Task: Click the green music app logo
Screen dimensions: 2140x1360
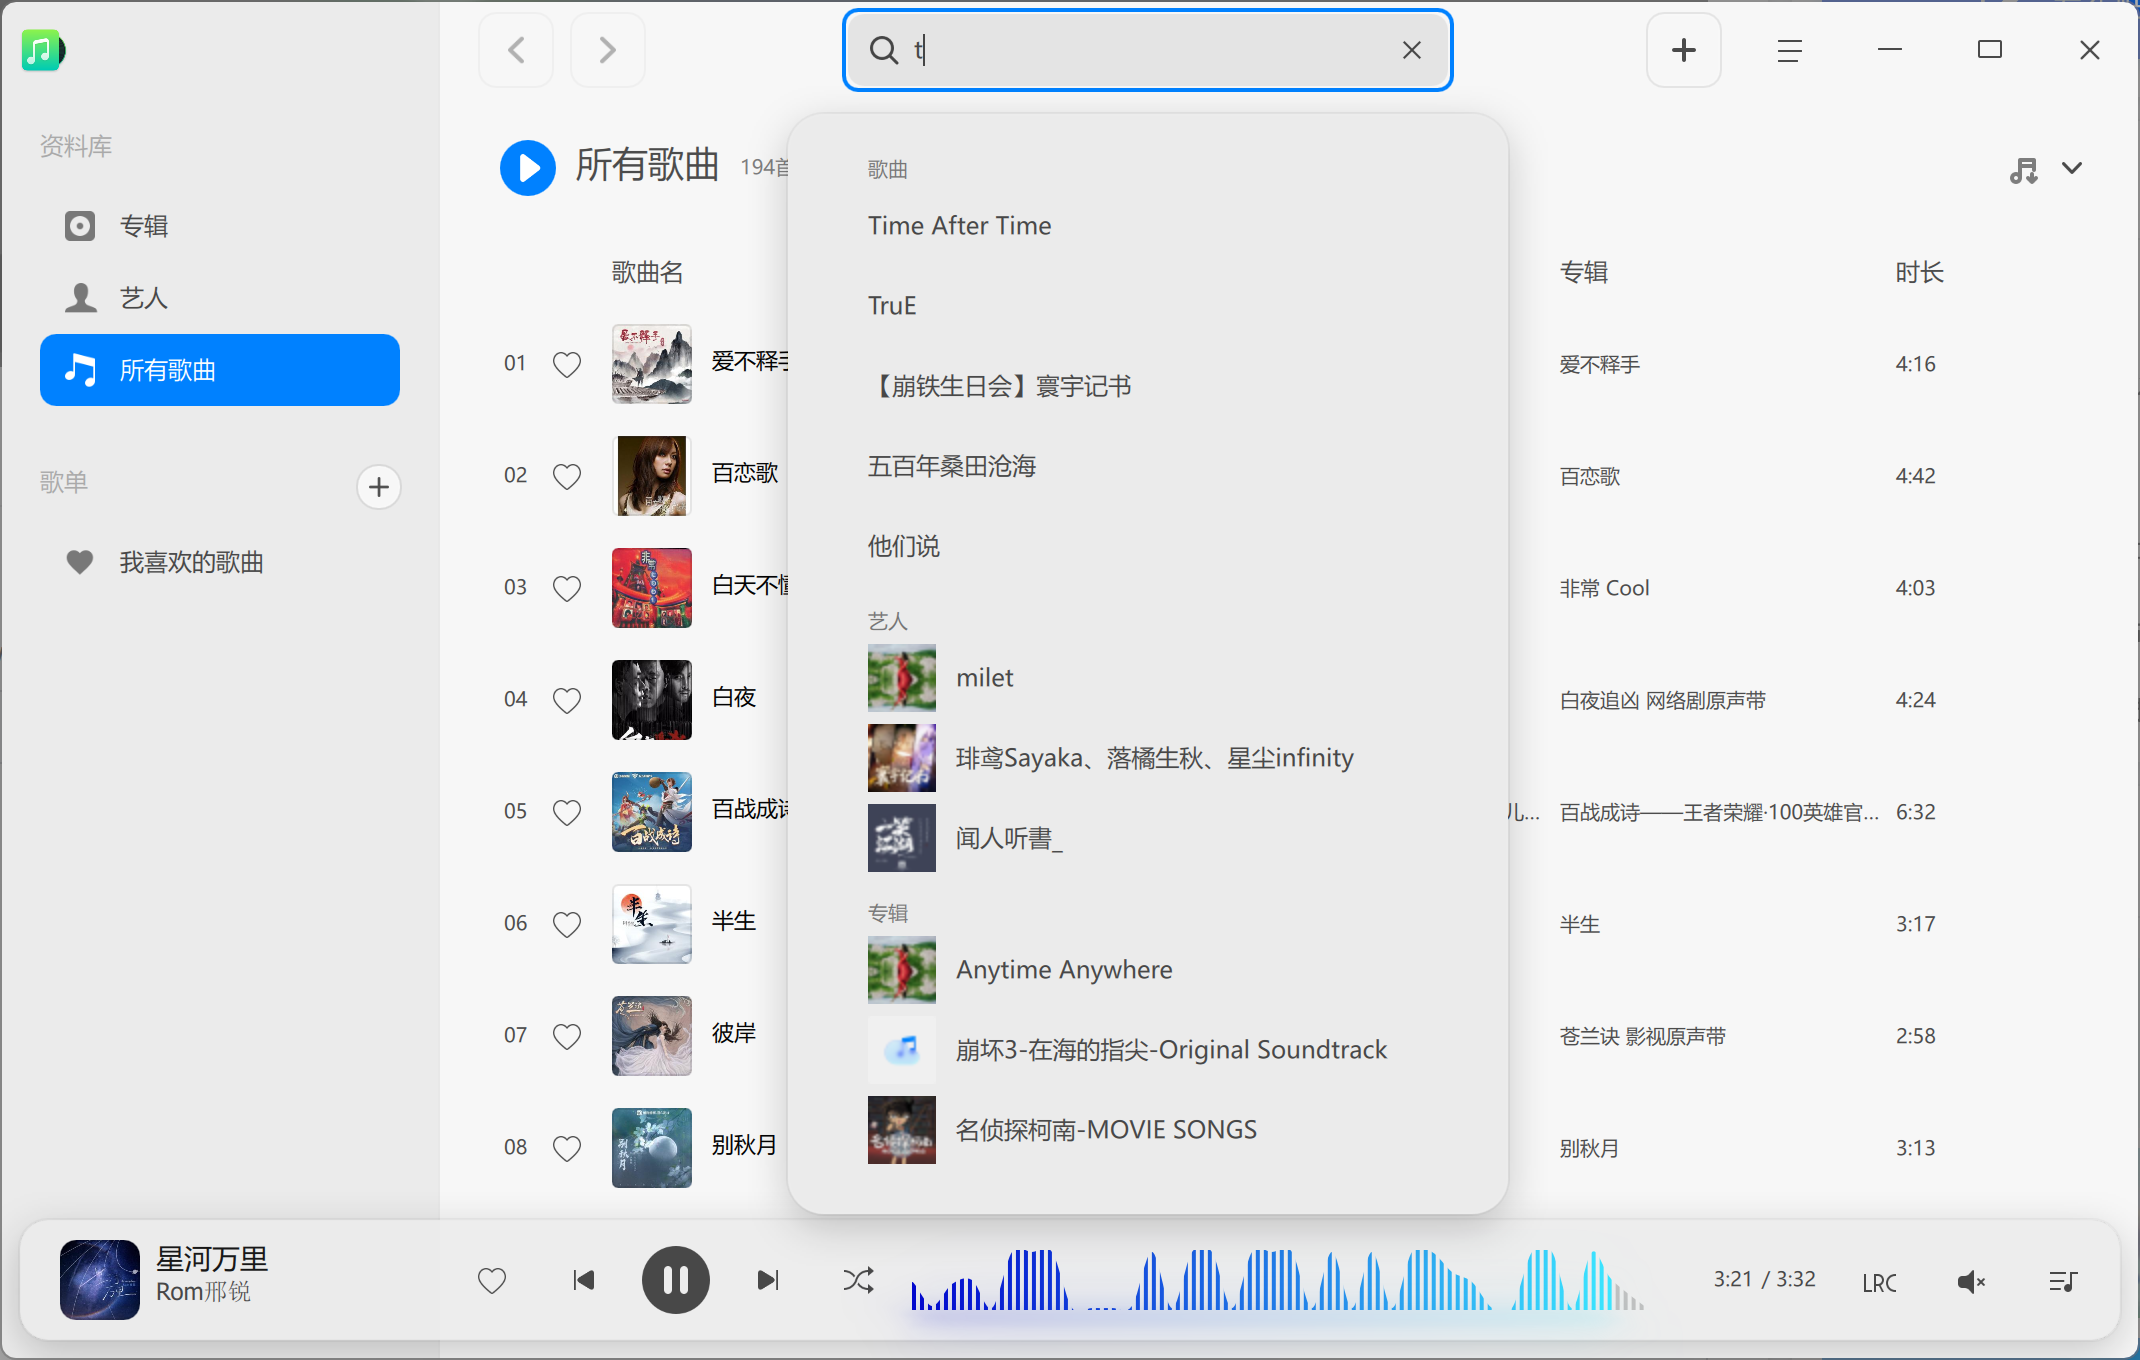Action: click(x=43, y=50)
